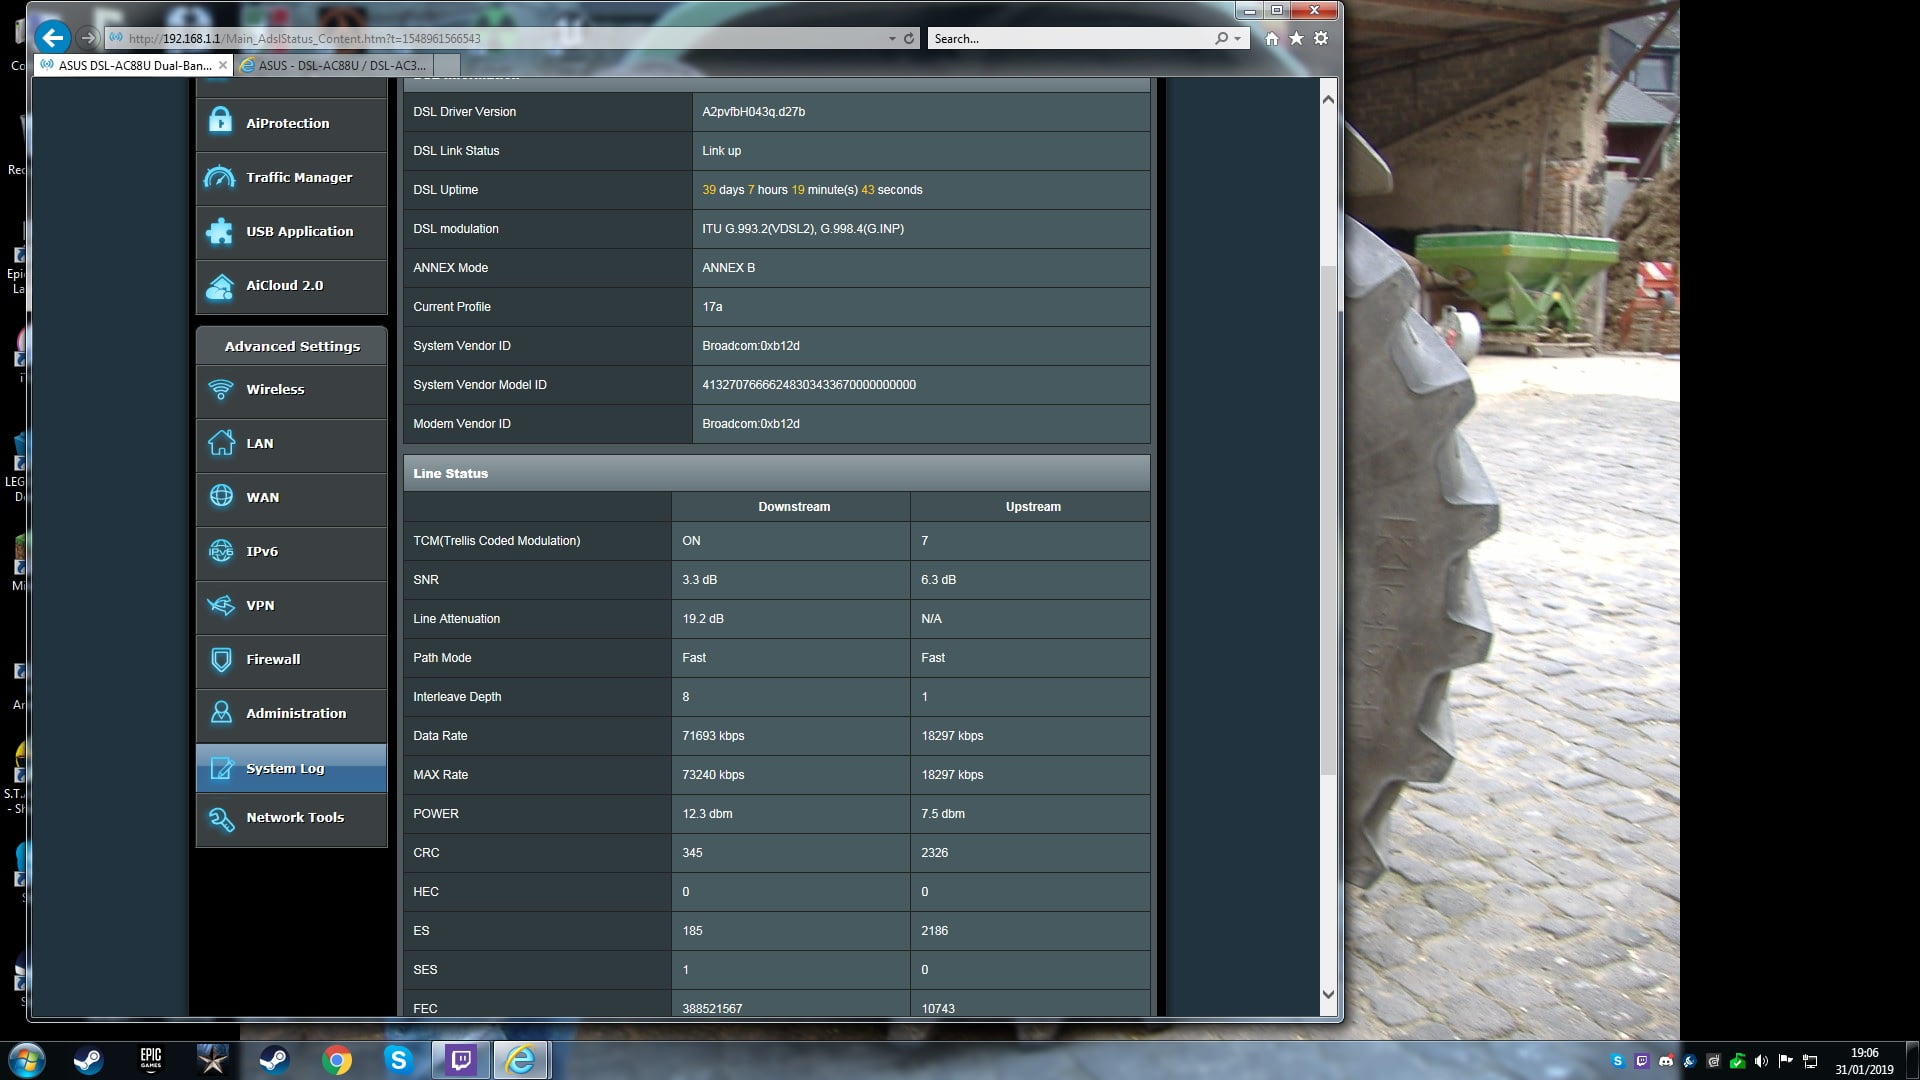Click the browser search input field
The height and width of the screenshot is (1080, 1920).
coord(1070,39)
